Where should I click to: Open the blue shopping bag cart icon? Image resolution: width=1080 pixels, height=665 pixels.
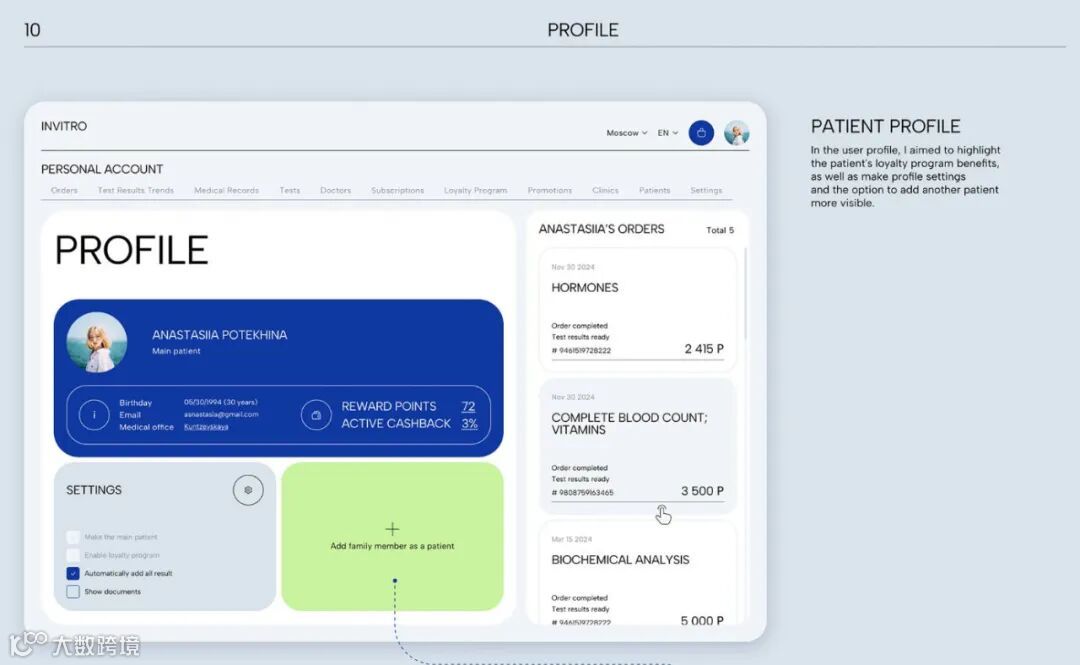tap(701, 133)
